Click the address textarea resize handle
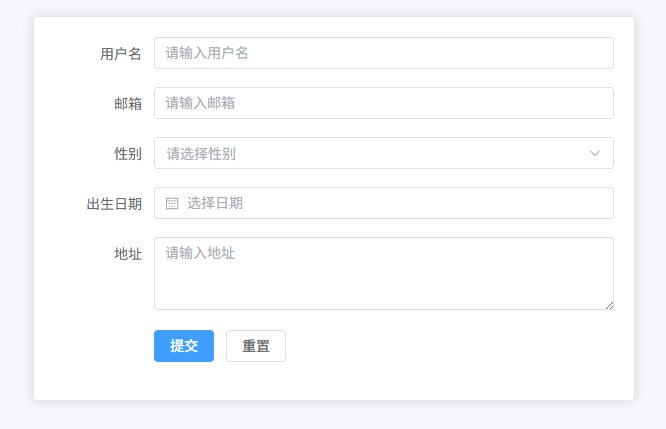Screen dimensions: 666x429 [609, 305]
